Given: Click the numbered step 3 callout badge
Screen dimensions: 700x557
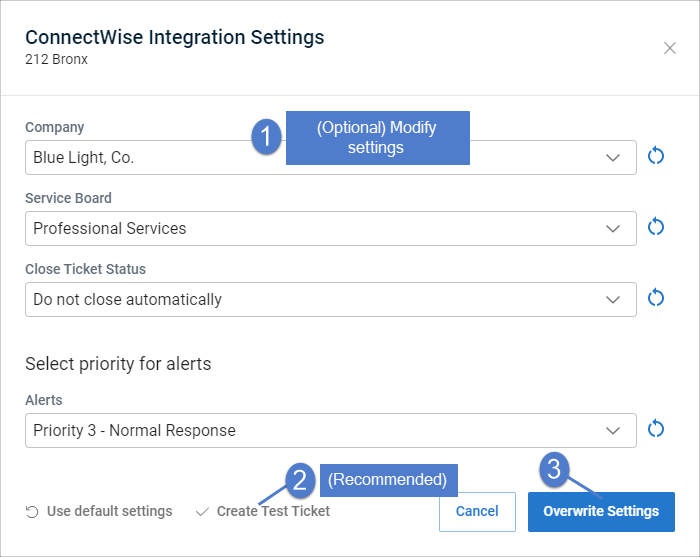Looking at the screenshot, I should pyautogui.click(x=554, y=470).
